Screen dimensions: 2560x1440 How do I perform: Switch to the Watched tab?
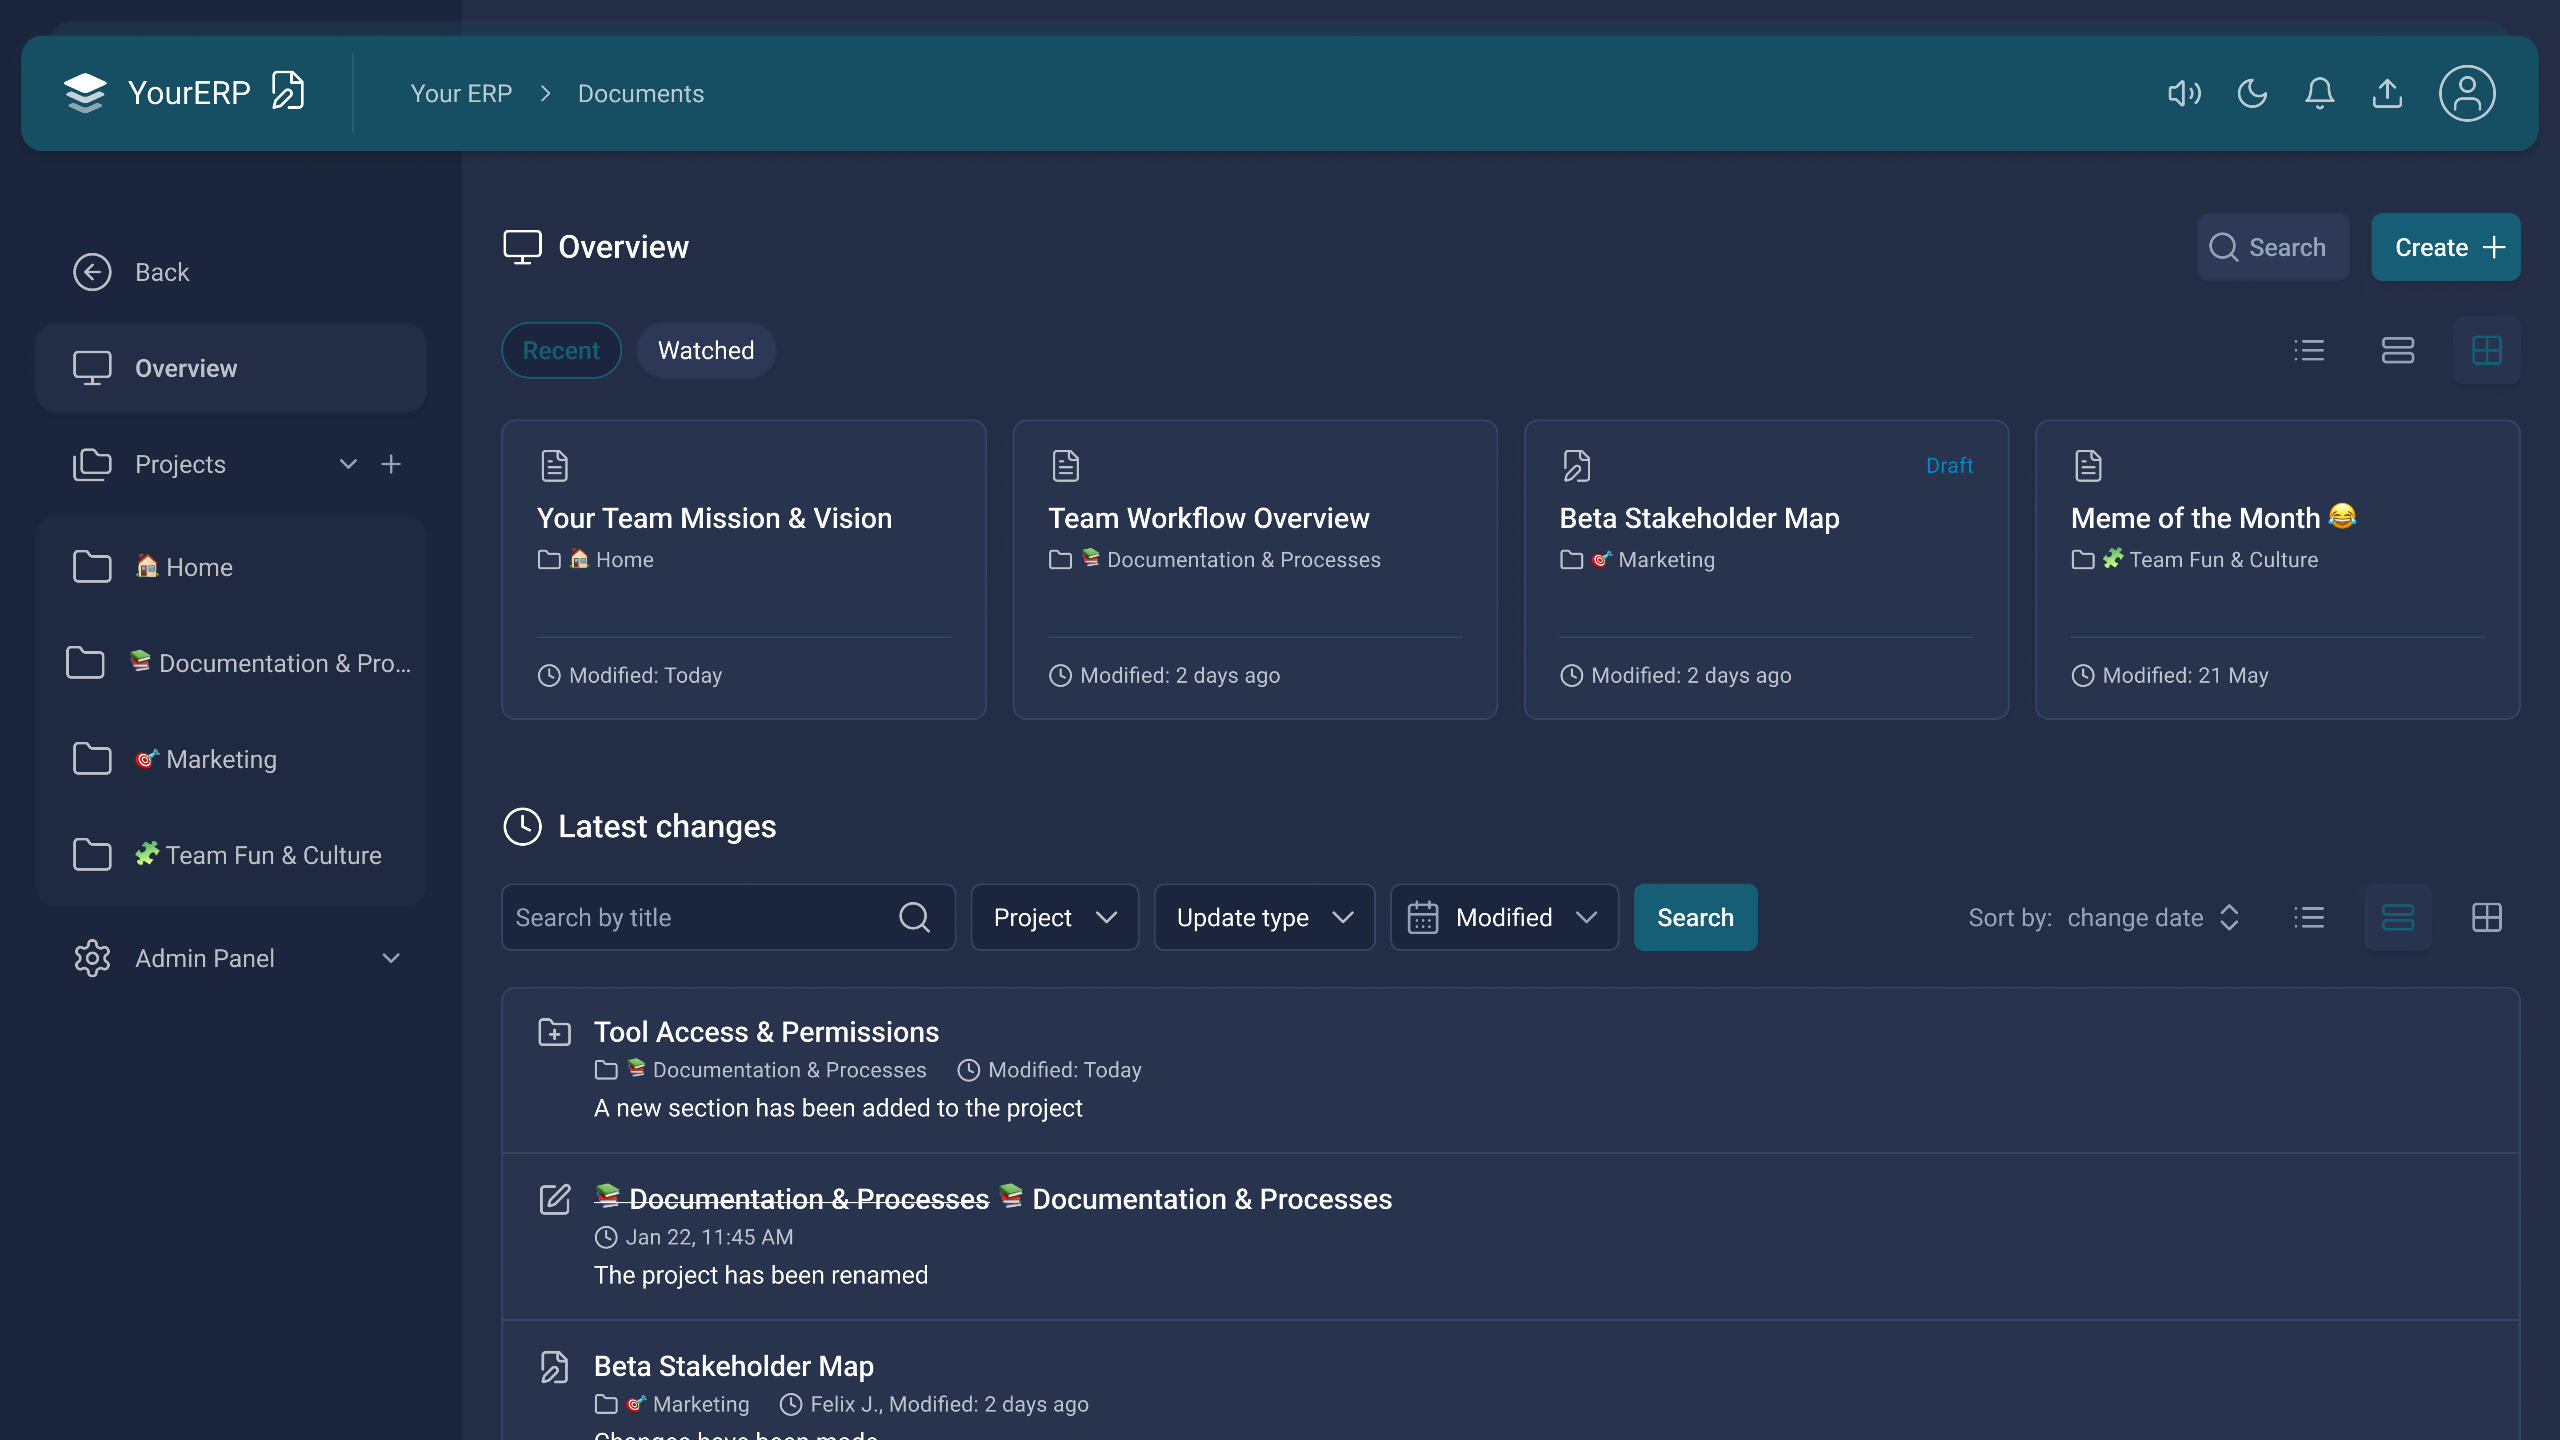point(705,350)
